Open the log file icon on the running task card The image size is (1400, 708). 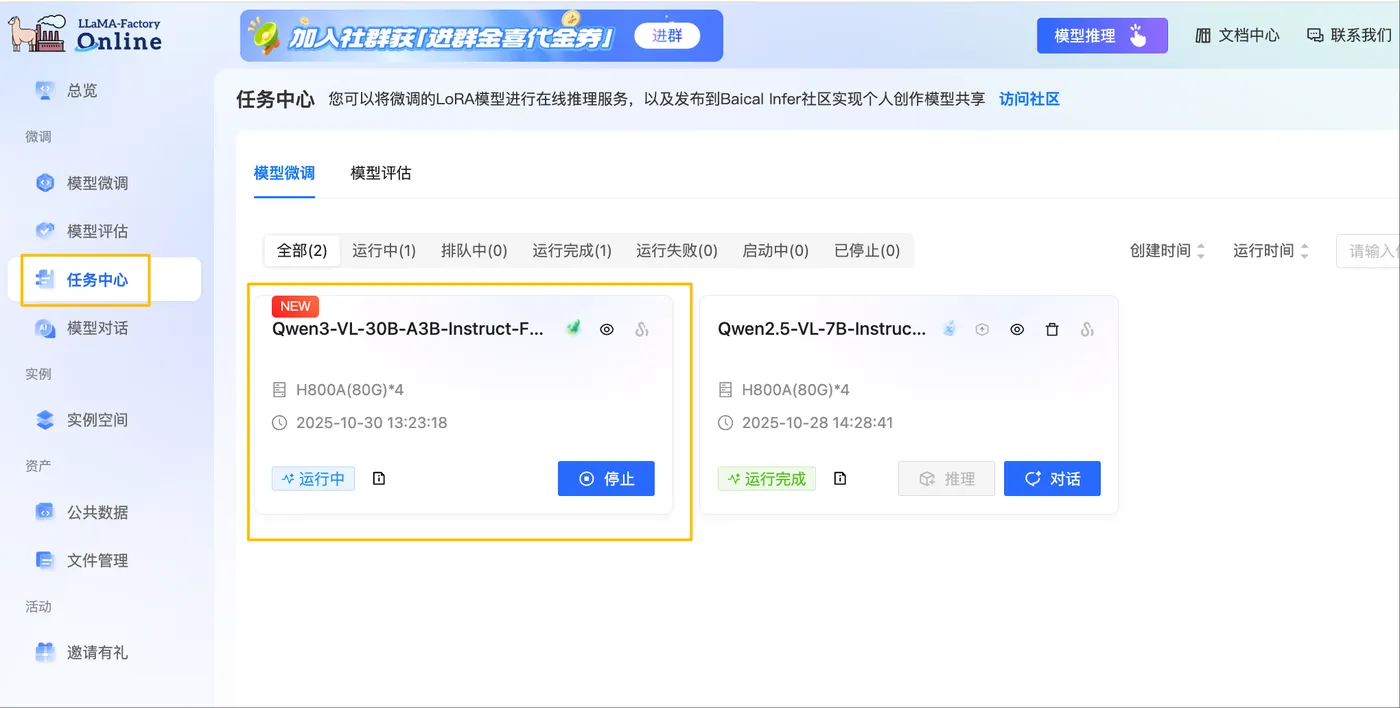(x=378, y=478)
